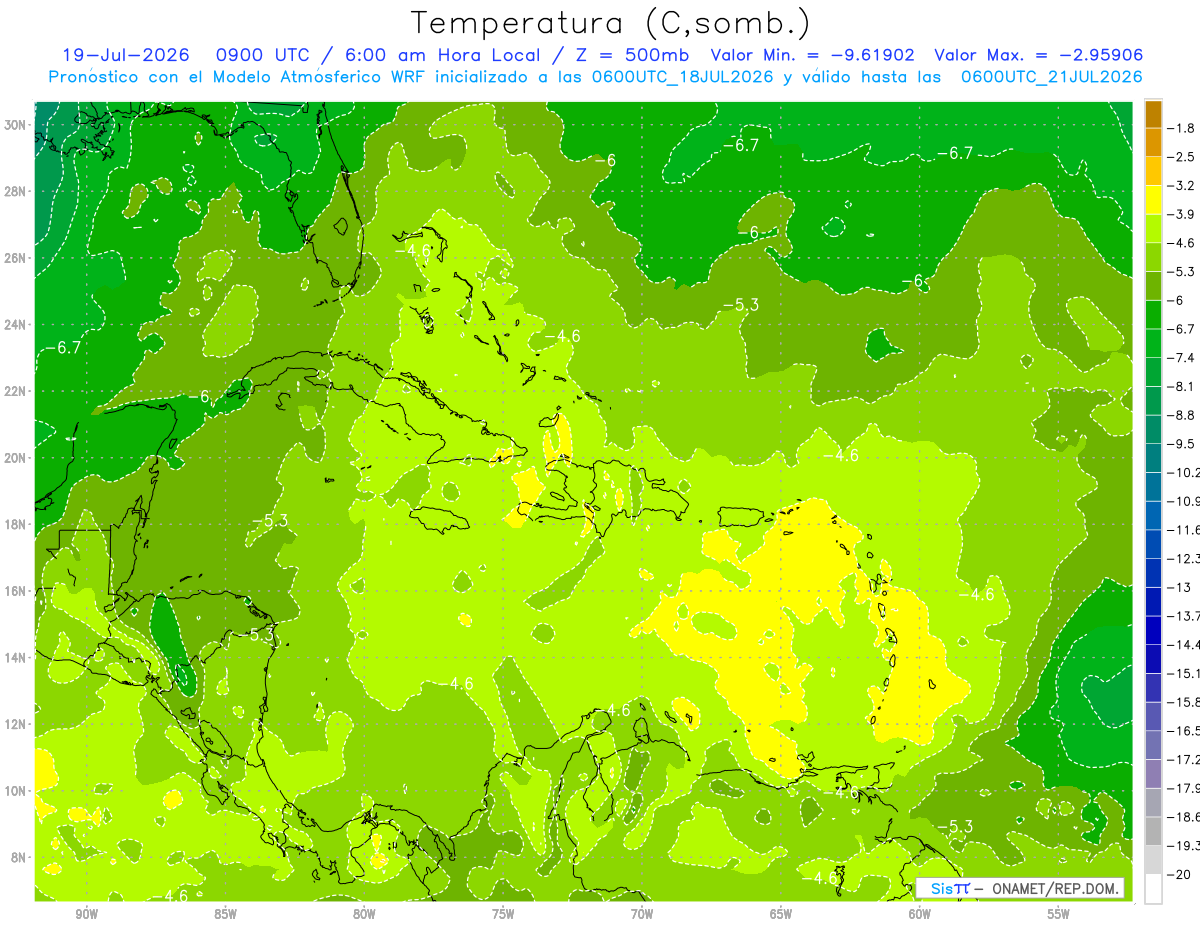Select the "Z = 500mb" level text
1200x927 pixels.
633,55
